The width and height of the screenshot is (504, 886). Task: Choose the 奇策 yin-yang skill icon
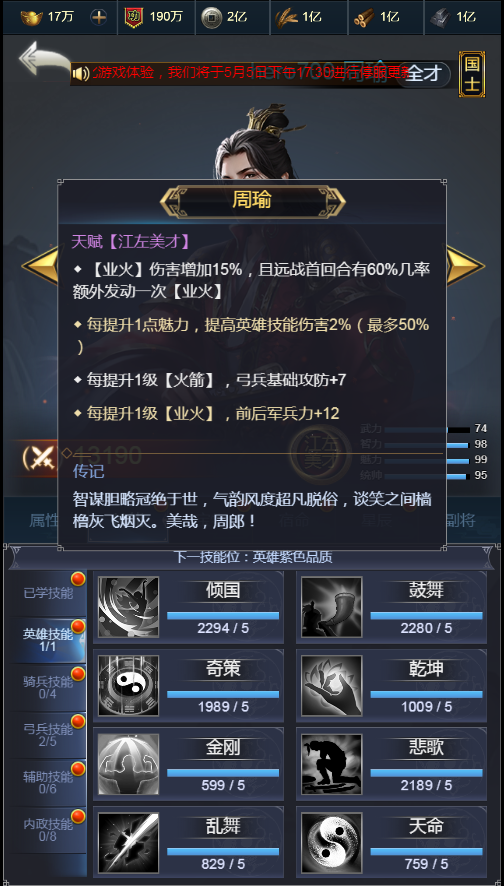tap(128, 685)
